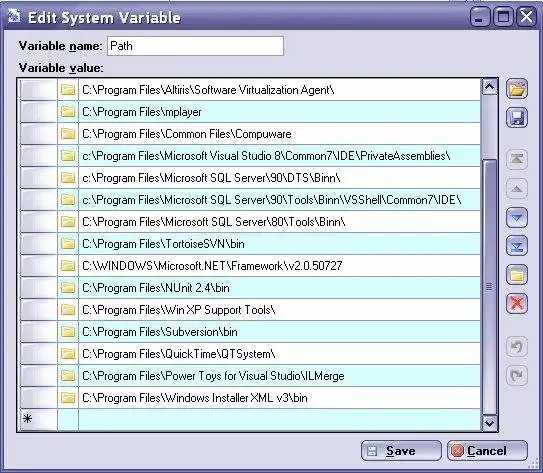This screenshot has width=543, height=473.
Task: Select path C:\Program Files\TortoiseSVN\bin
Action: [279, 244]
